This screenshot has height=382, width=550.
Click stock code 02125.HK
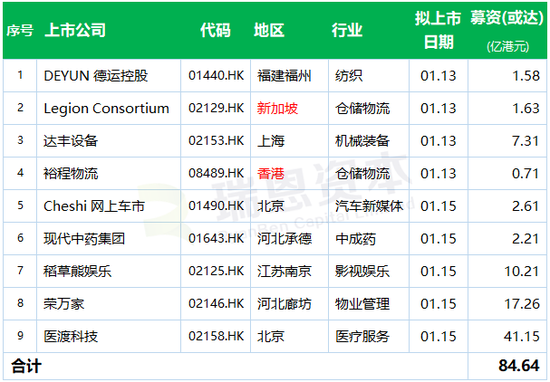pos(216,272)
